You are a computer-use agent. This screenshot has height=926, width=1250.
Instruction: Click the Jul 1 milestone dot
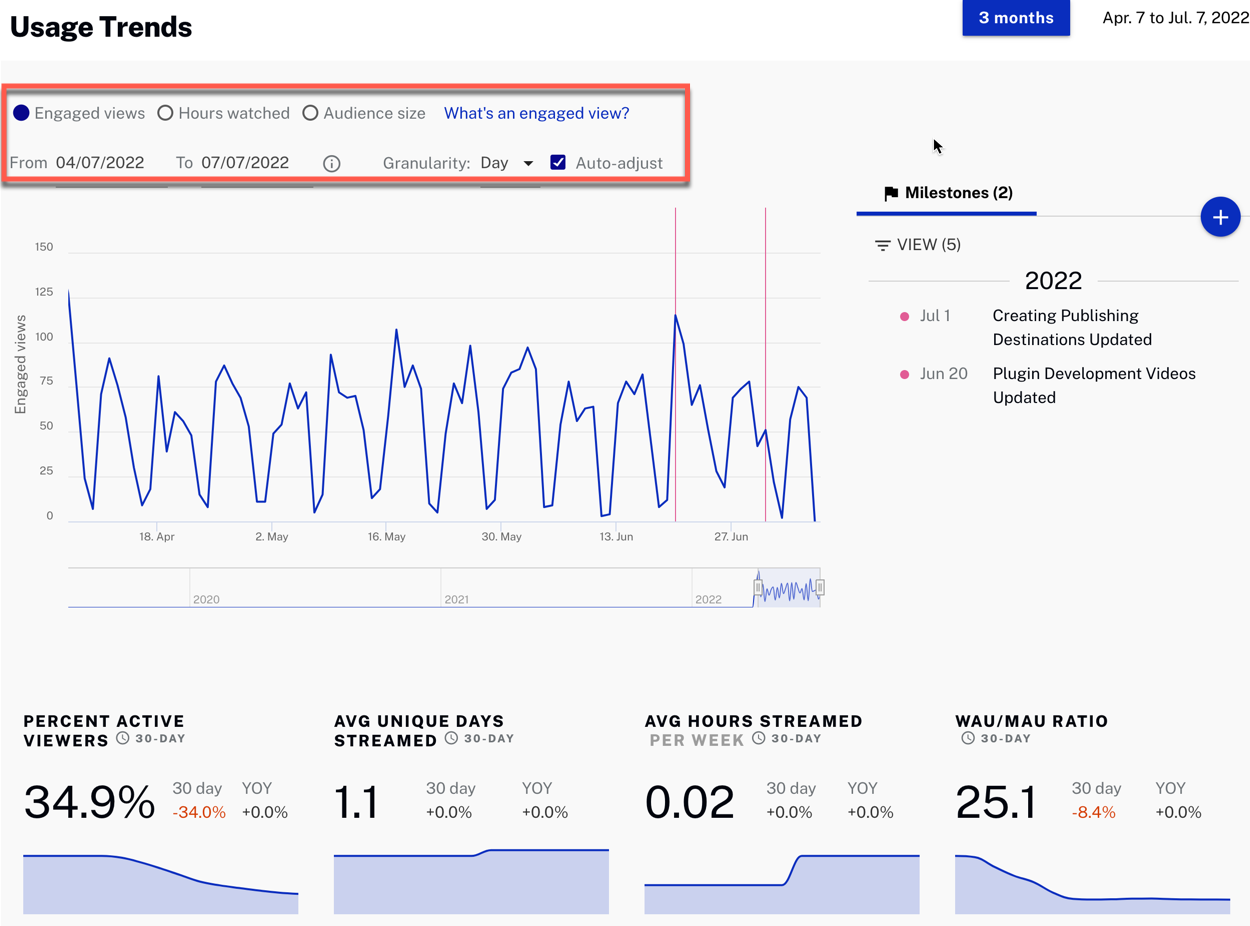(903, 316)
